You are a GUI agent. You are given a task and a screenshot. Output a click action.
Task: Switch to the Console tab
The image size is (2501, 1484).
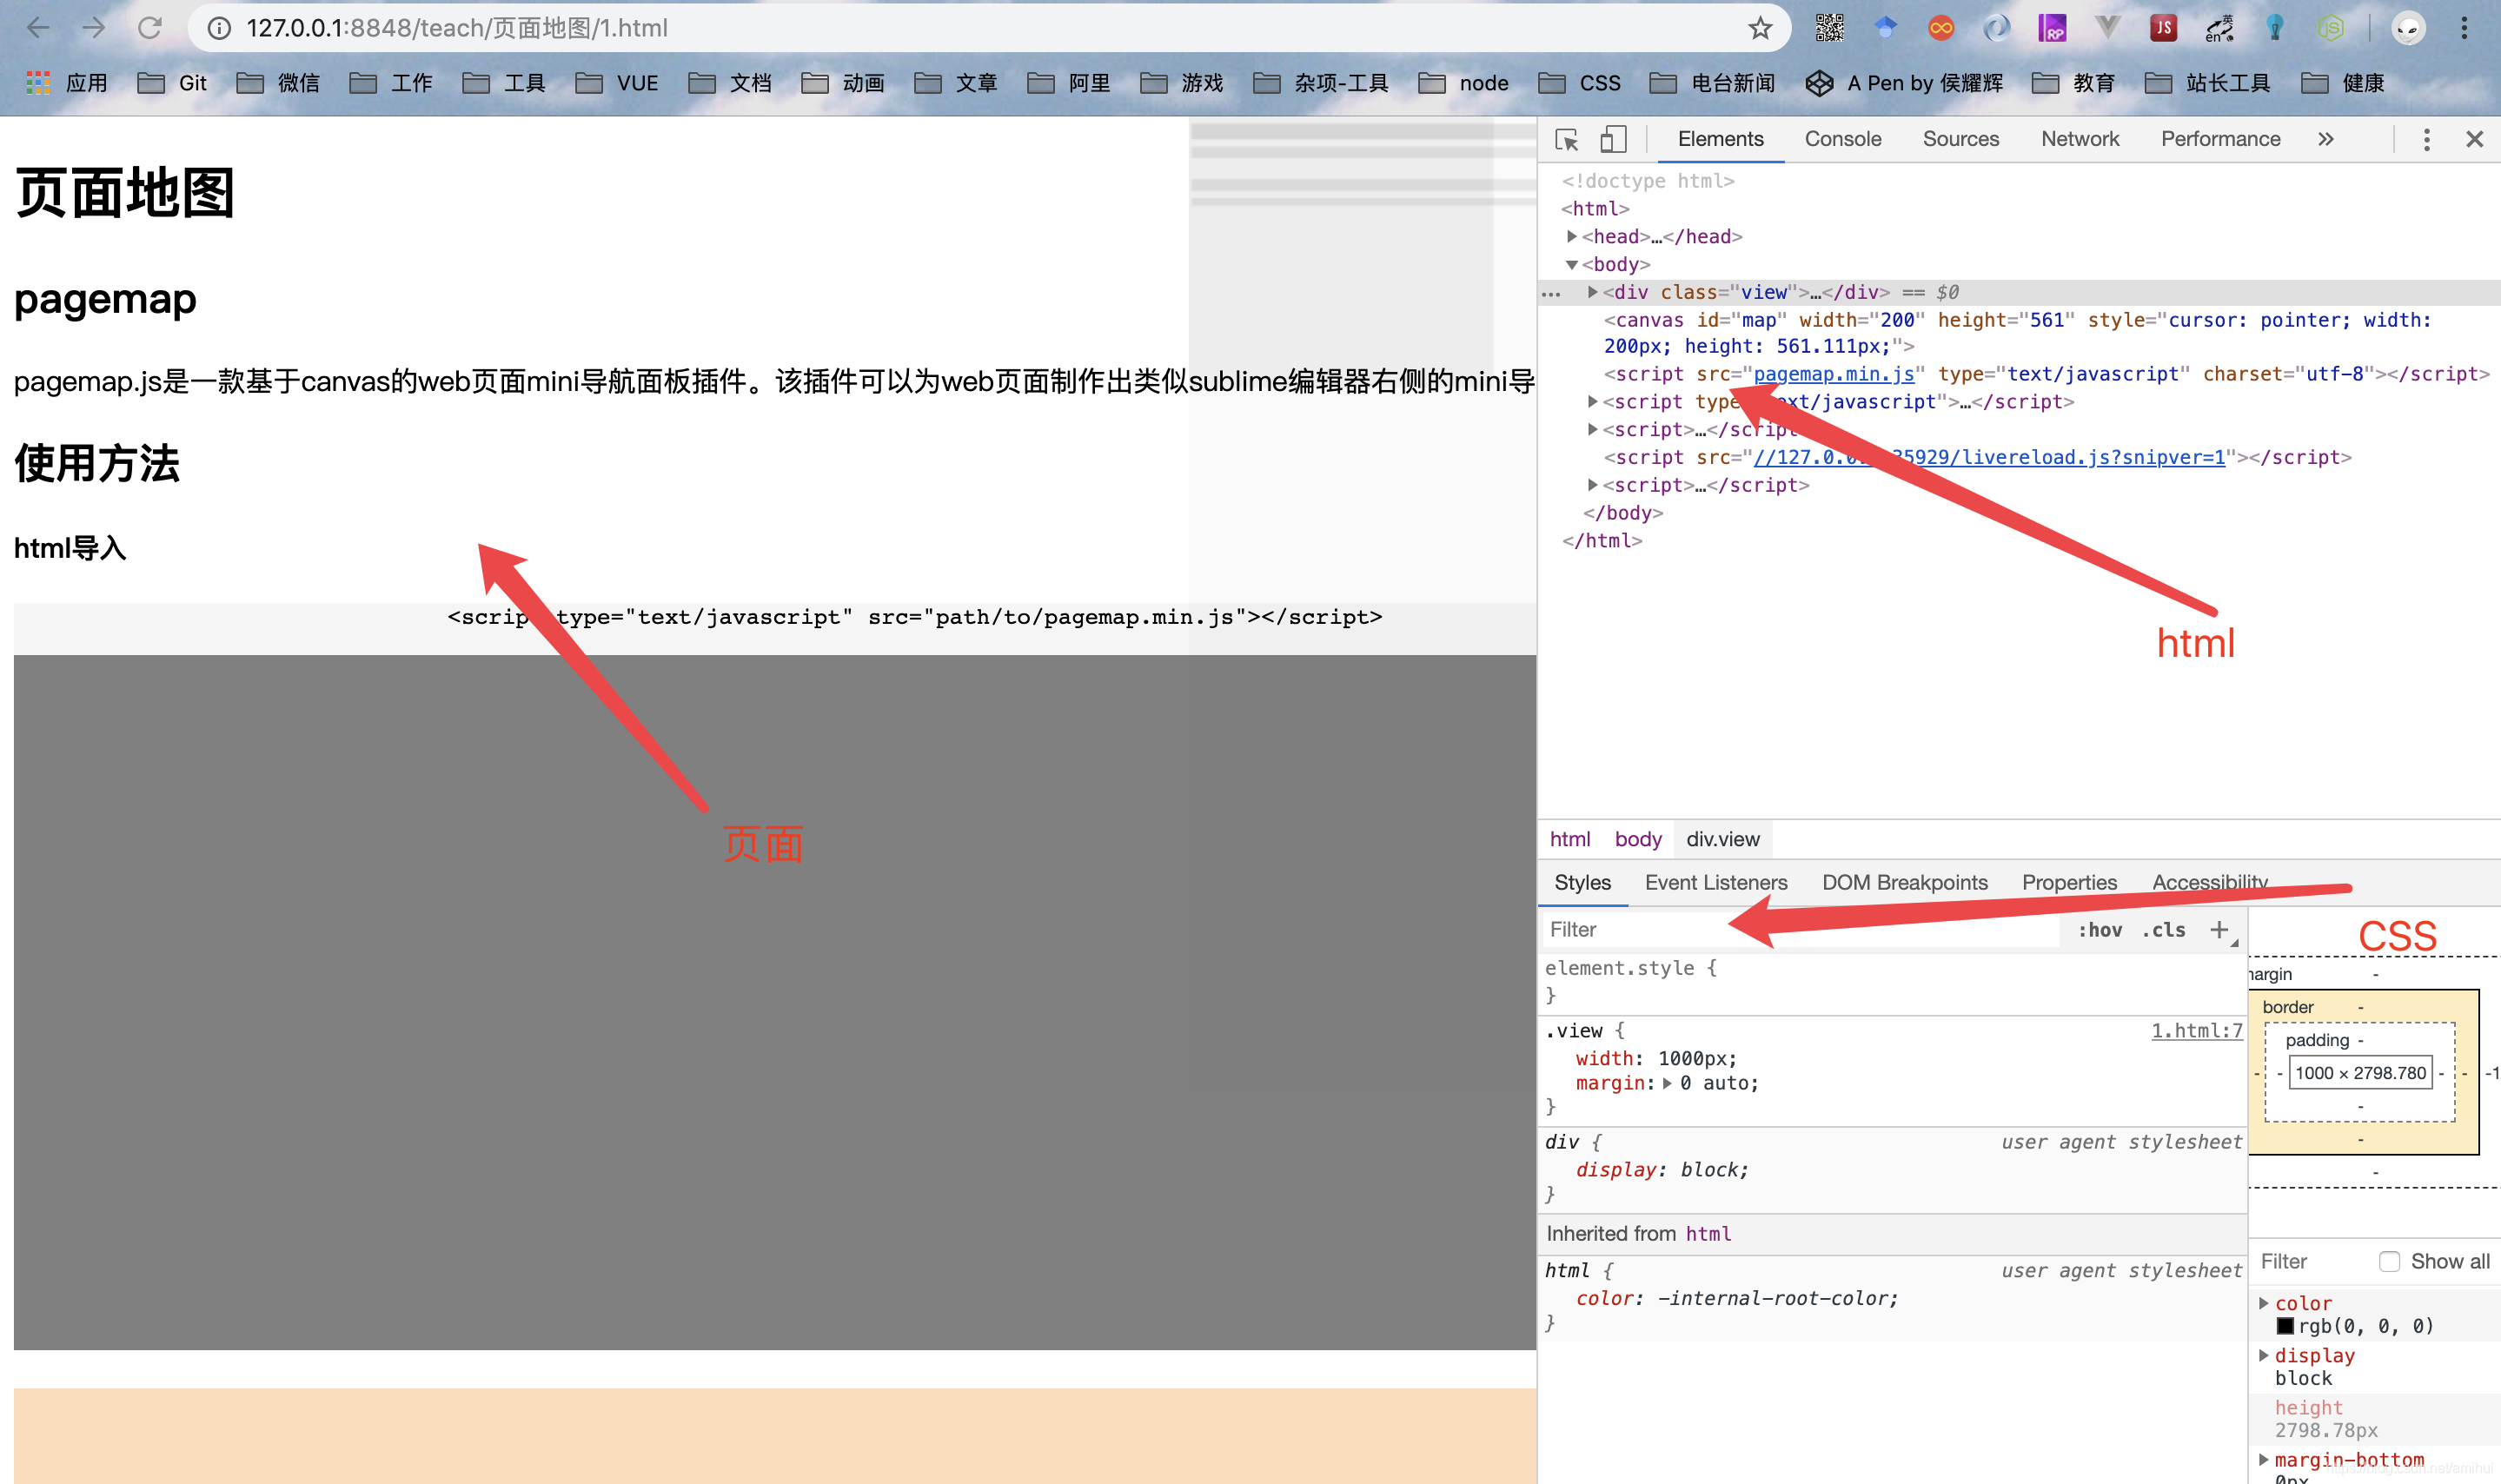pyautogui.click(x=1842, y=139)
